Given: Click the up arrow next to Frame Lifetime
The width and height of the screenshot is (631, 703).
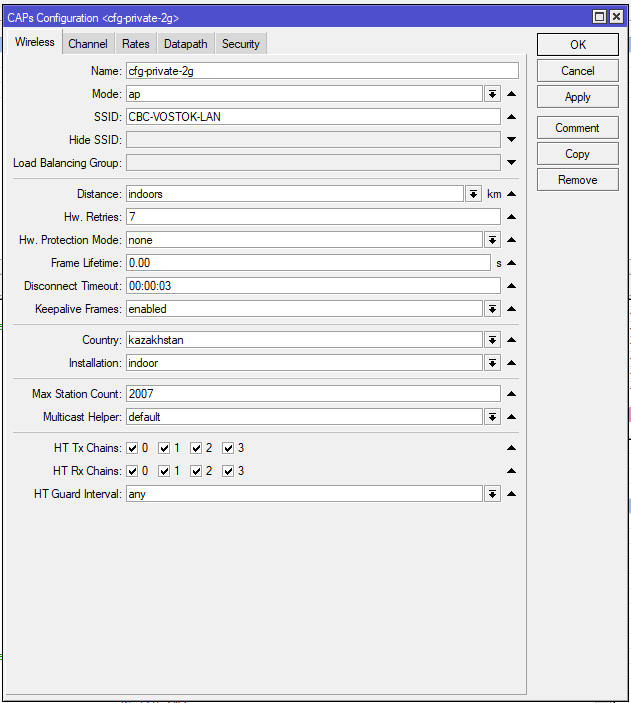Looking at the screenshot, I should click(x=511, y=263).
